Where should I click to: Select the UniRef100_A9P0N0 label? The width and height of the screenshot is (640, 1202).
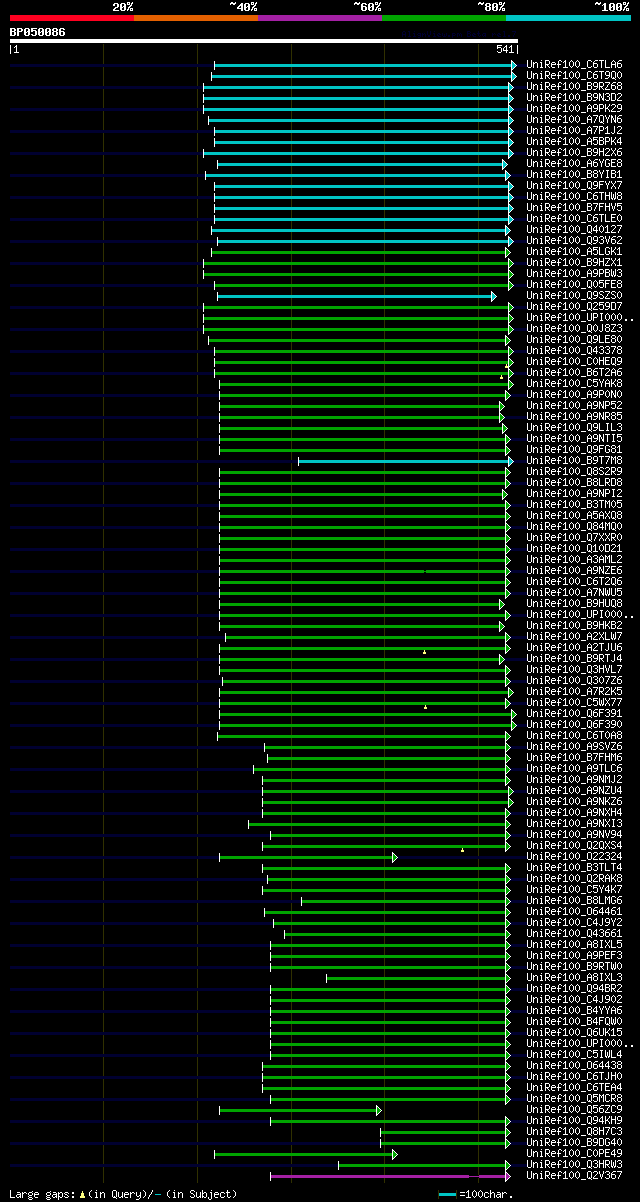574,394
